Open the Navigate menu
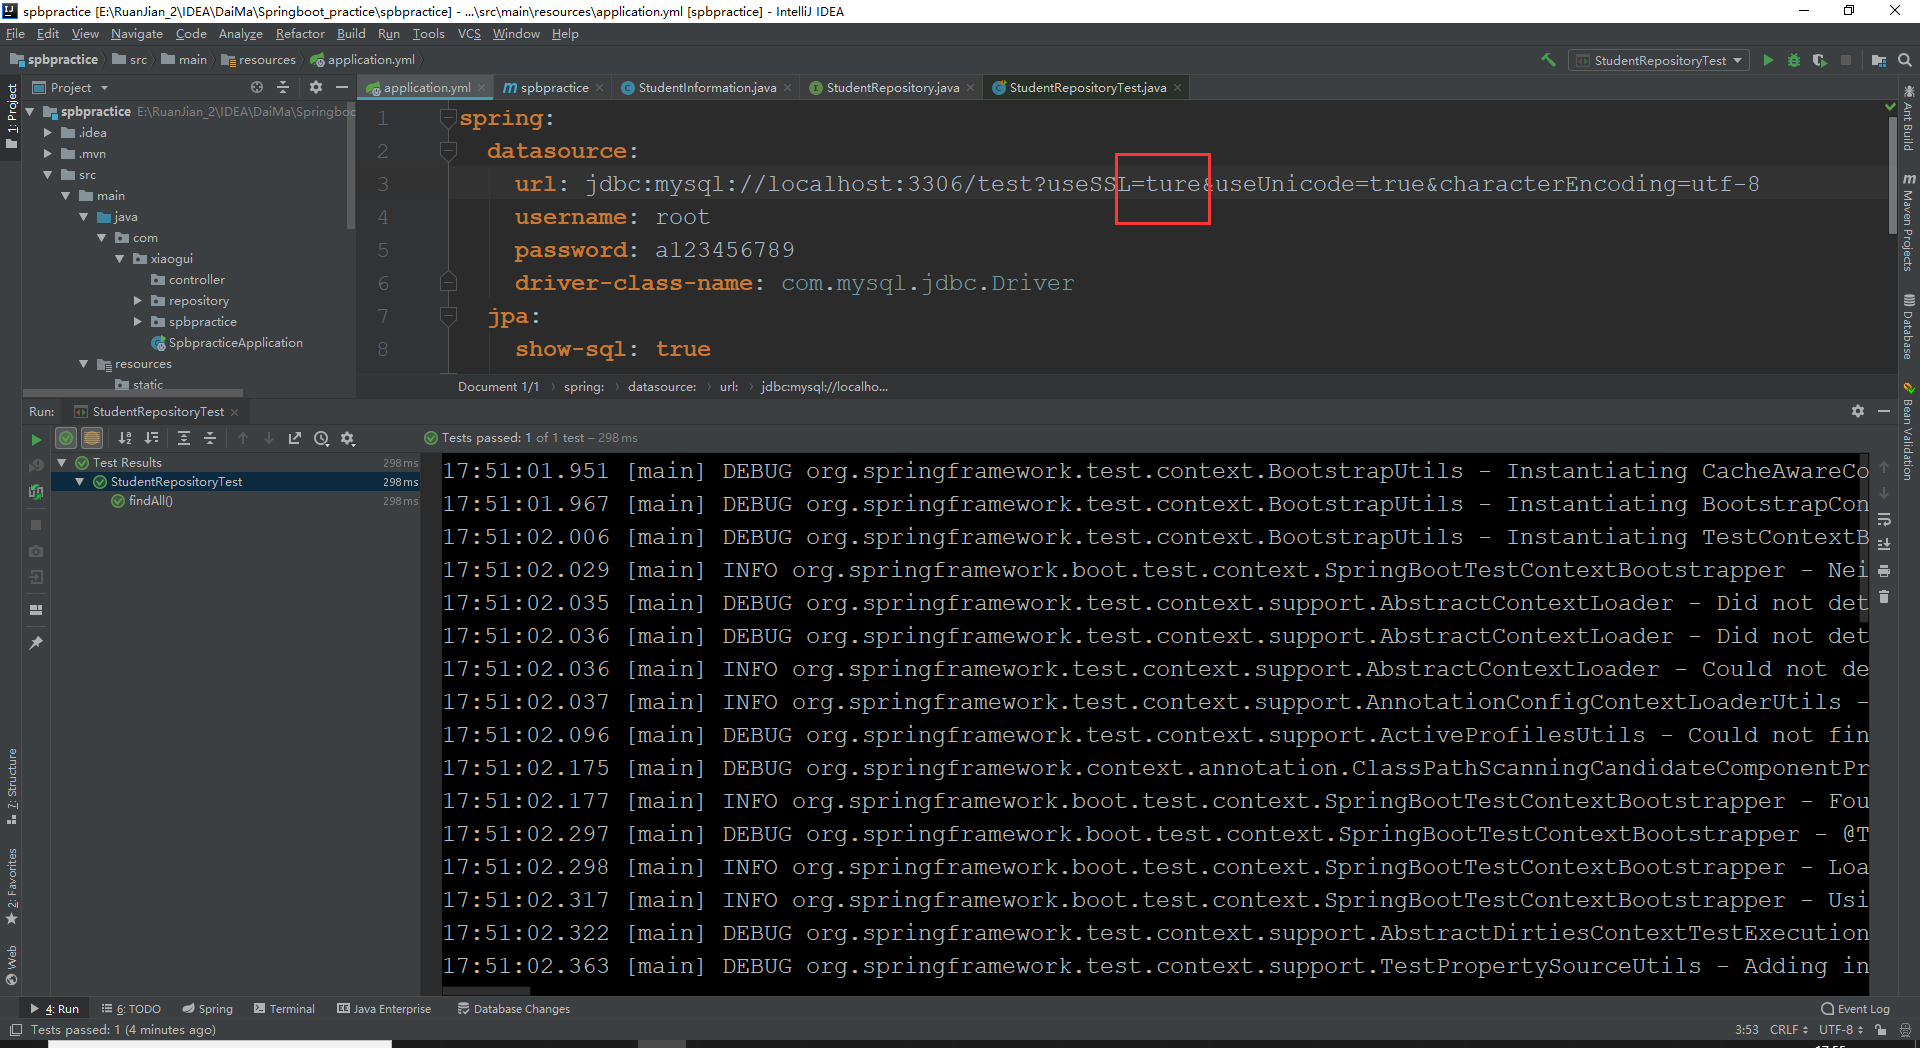 point(137,34)
